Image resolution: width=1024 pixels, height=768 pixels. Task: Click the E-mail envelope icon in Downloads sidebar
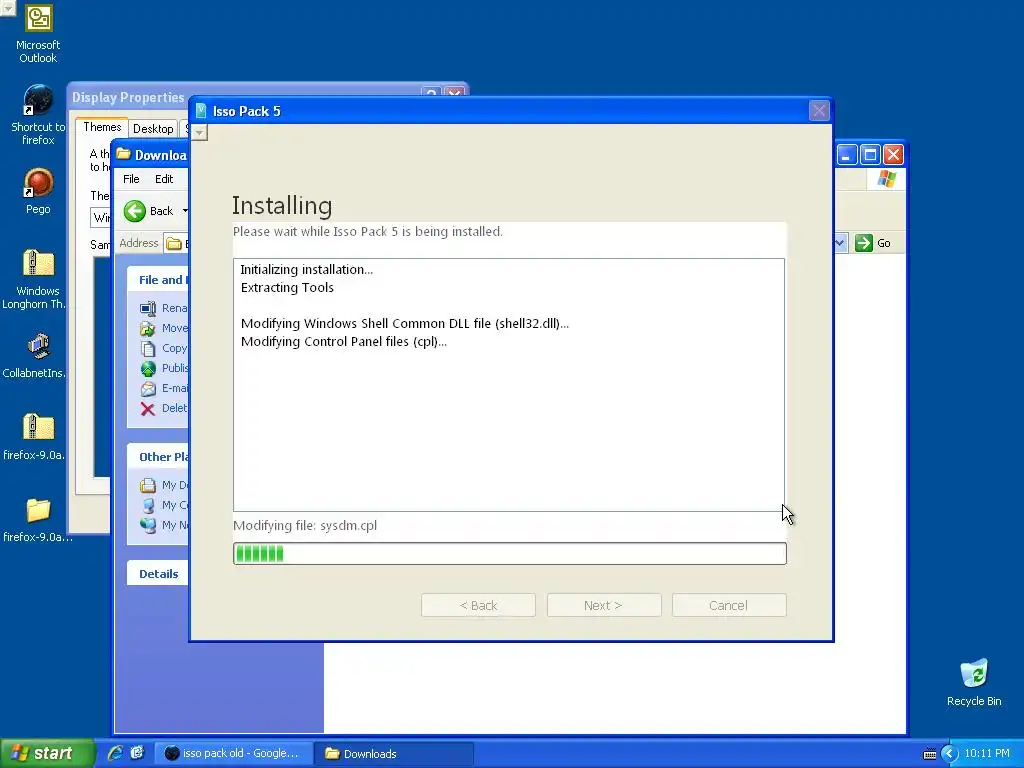(x=148, y=389)
